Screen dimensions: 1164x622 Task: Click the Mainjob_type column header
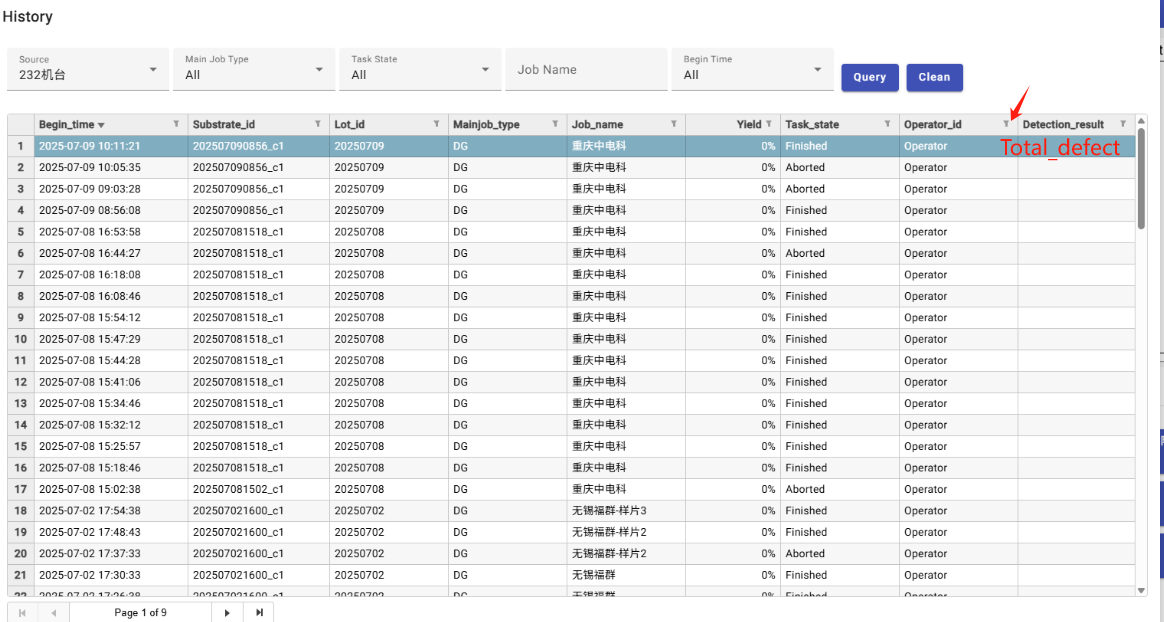[486, 125]
